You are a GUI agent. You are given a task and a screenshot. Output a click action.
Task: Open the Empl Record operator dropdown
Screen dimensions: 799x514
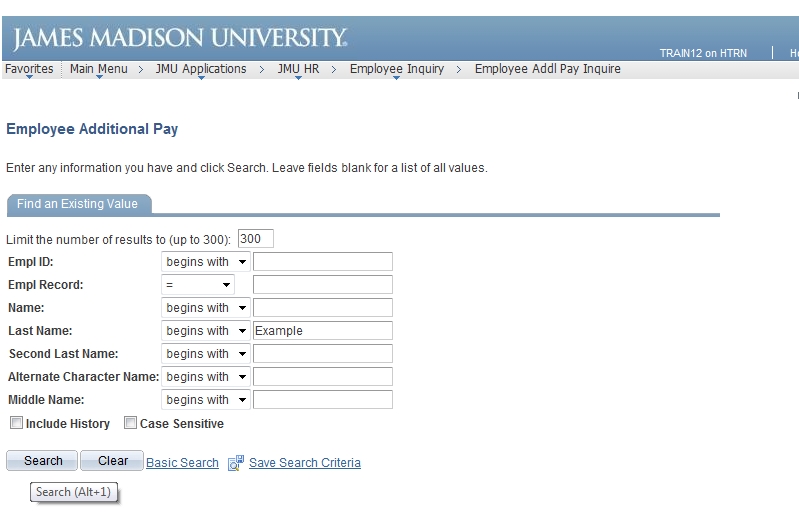pos(198,285)
